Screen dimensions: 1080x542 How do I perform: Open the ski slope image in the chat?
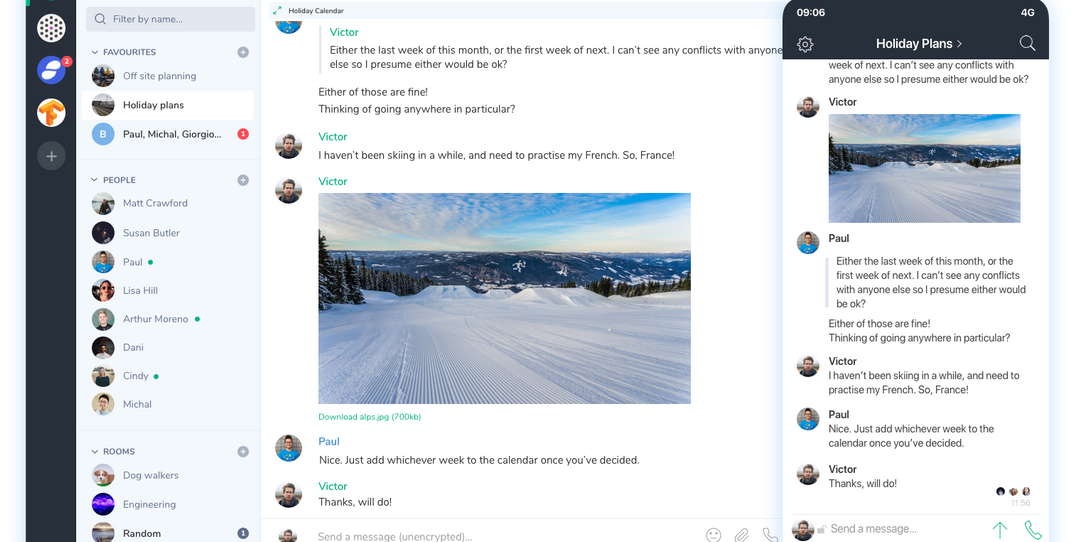tap(504, 298)
